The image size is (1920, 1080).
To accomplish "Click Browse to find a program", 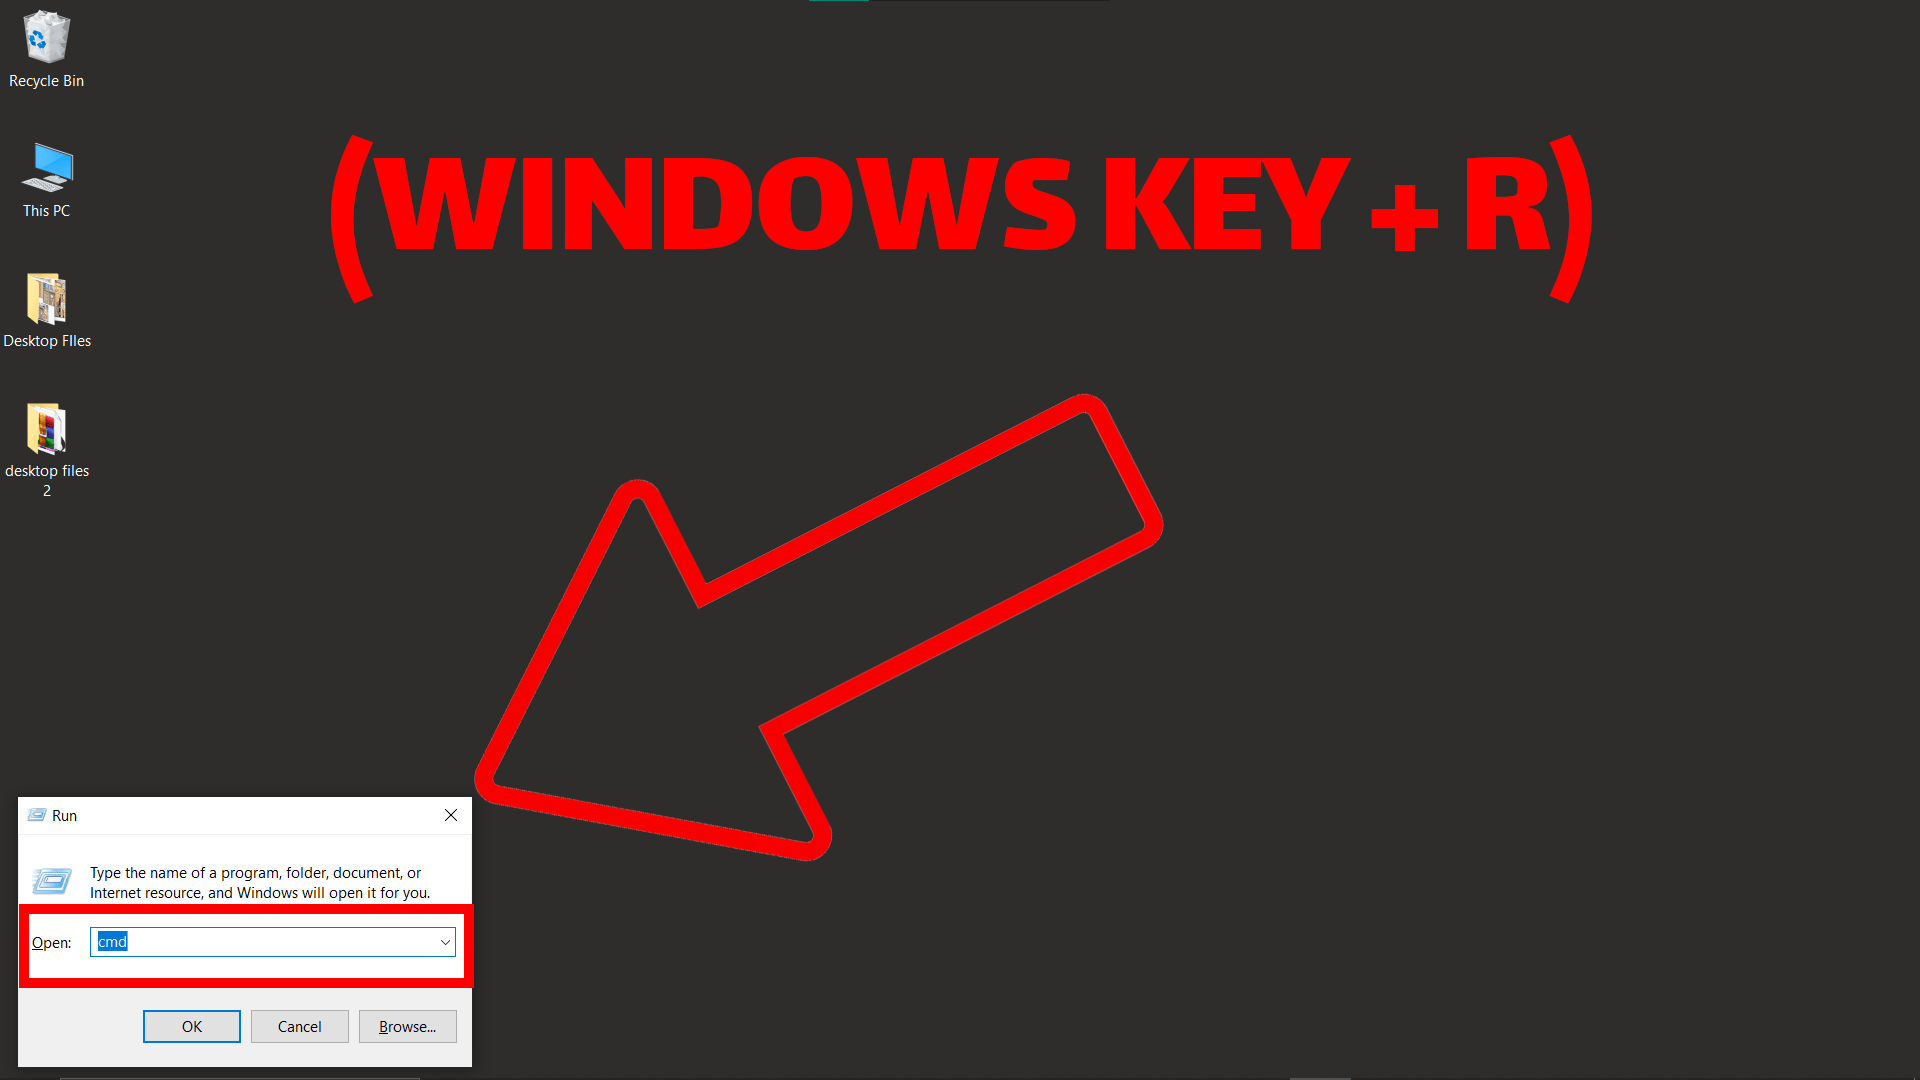I will coord(405,1026).
